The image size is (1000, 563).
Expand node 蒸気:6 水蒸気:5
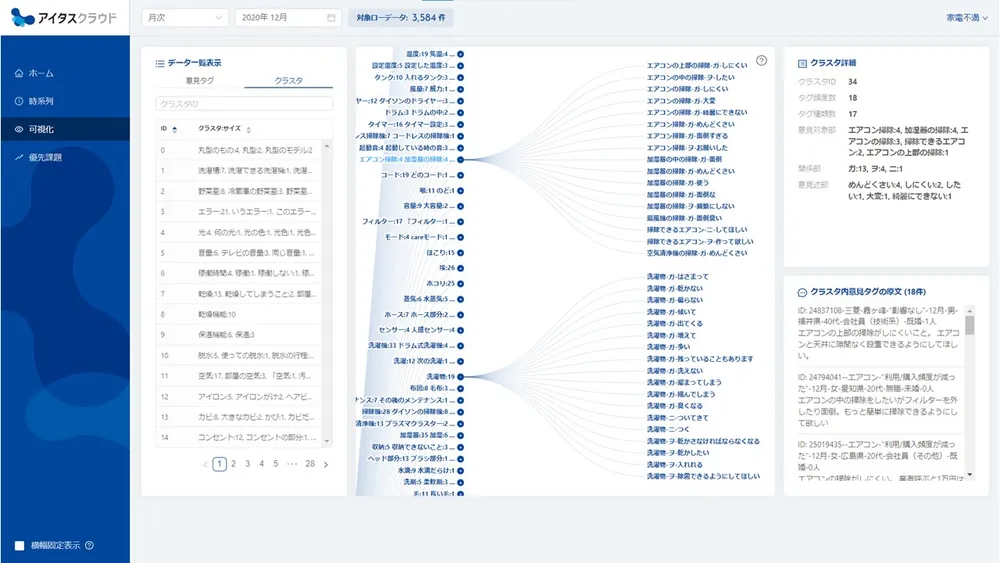pos(460,299)
